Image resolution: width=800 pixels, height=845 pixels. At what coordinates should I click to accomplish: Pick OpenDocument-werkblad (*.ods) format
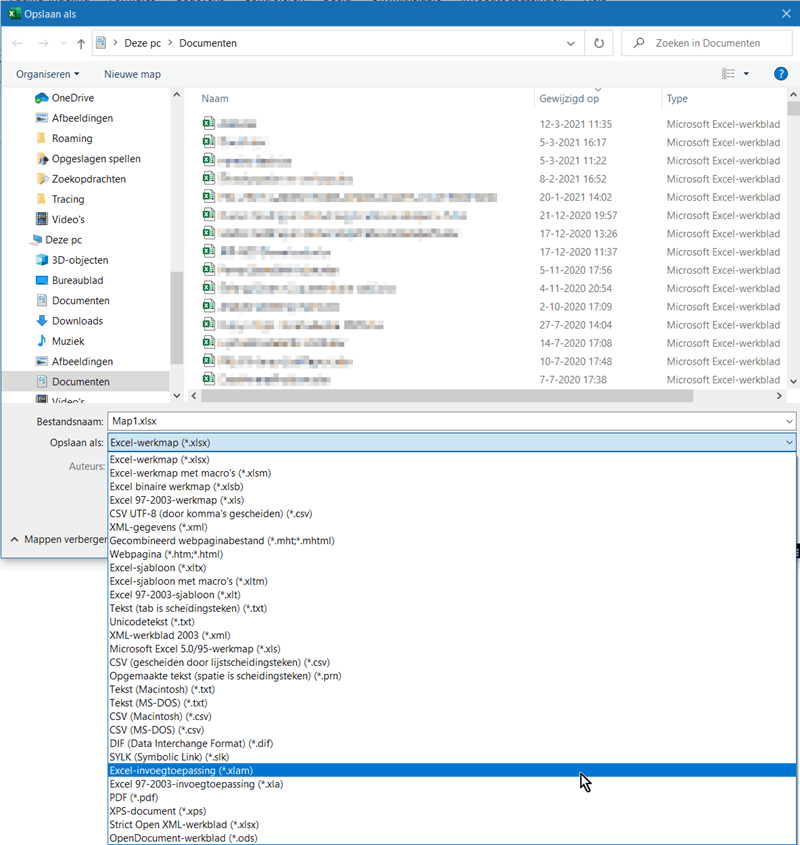click(x=183, y=838)
